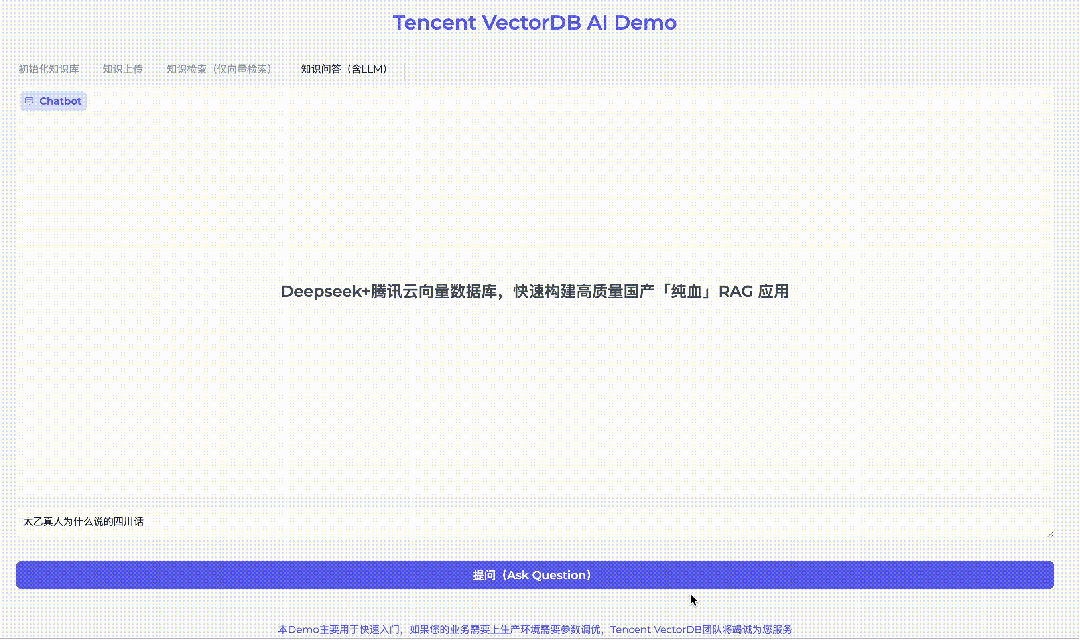
Task: Open the 初始化知识库 tab
Action: click(x=49, y=69)
